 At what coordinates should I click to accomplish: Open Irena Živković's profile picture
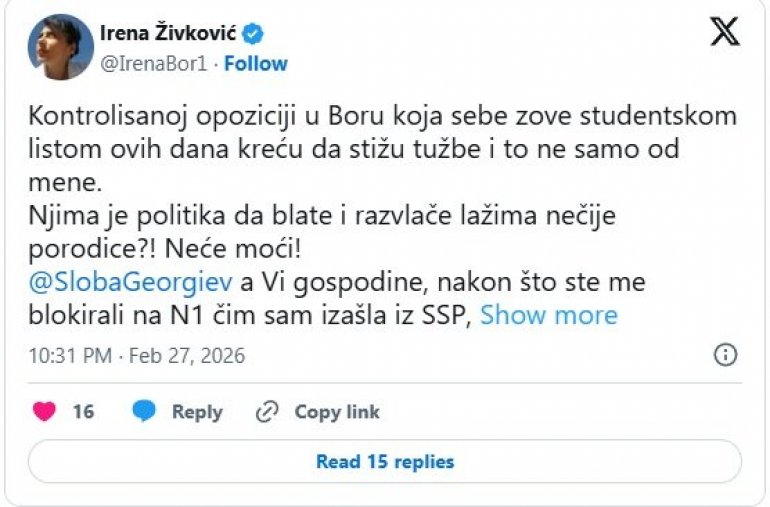(61, 47)
